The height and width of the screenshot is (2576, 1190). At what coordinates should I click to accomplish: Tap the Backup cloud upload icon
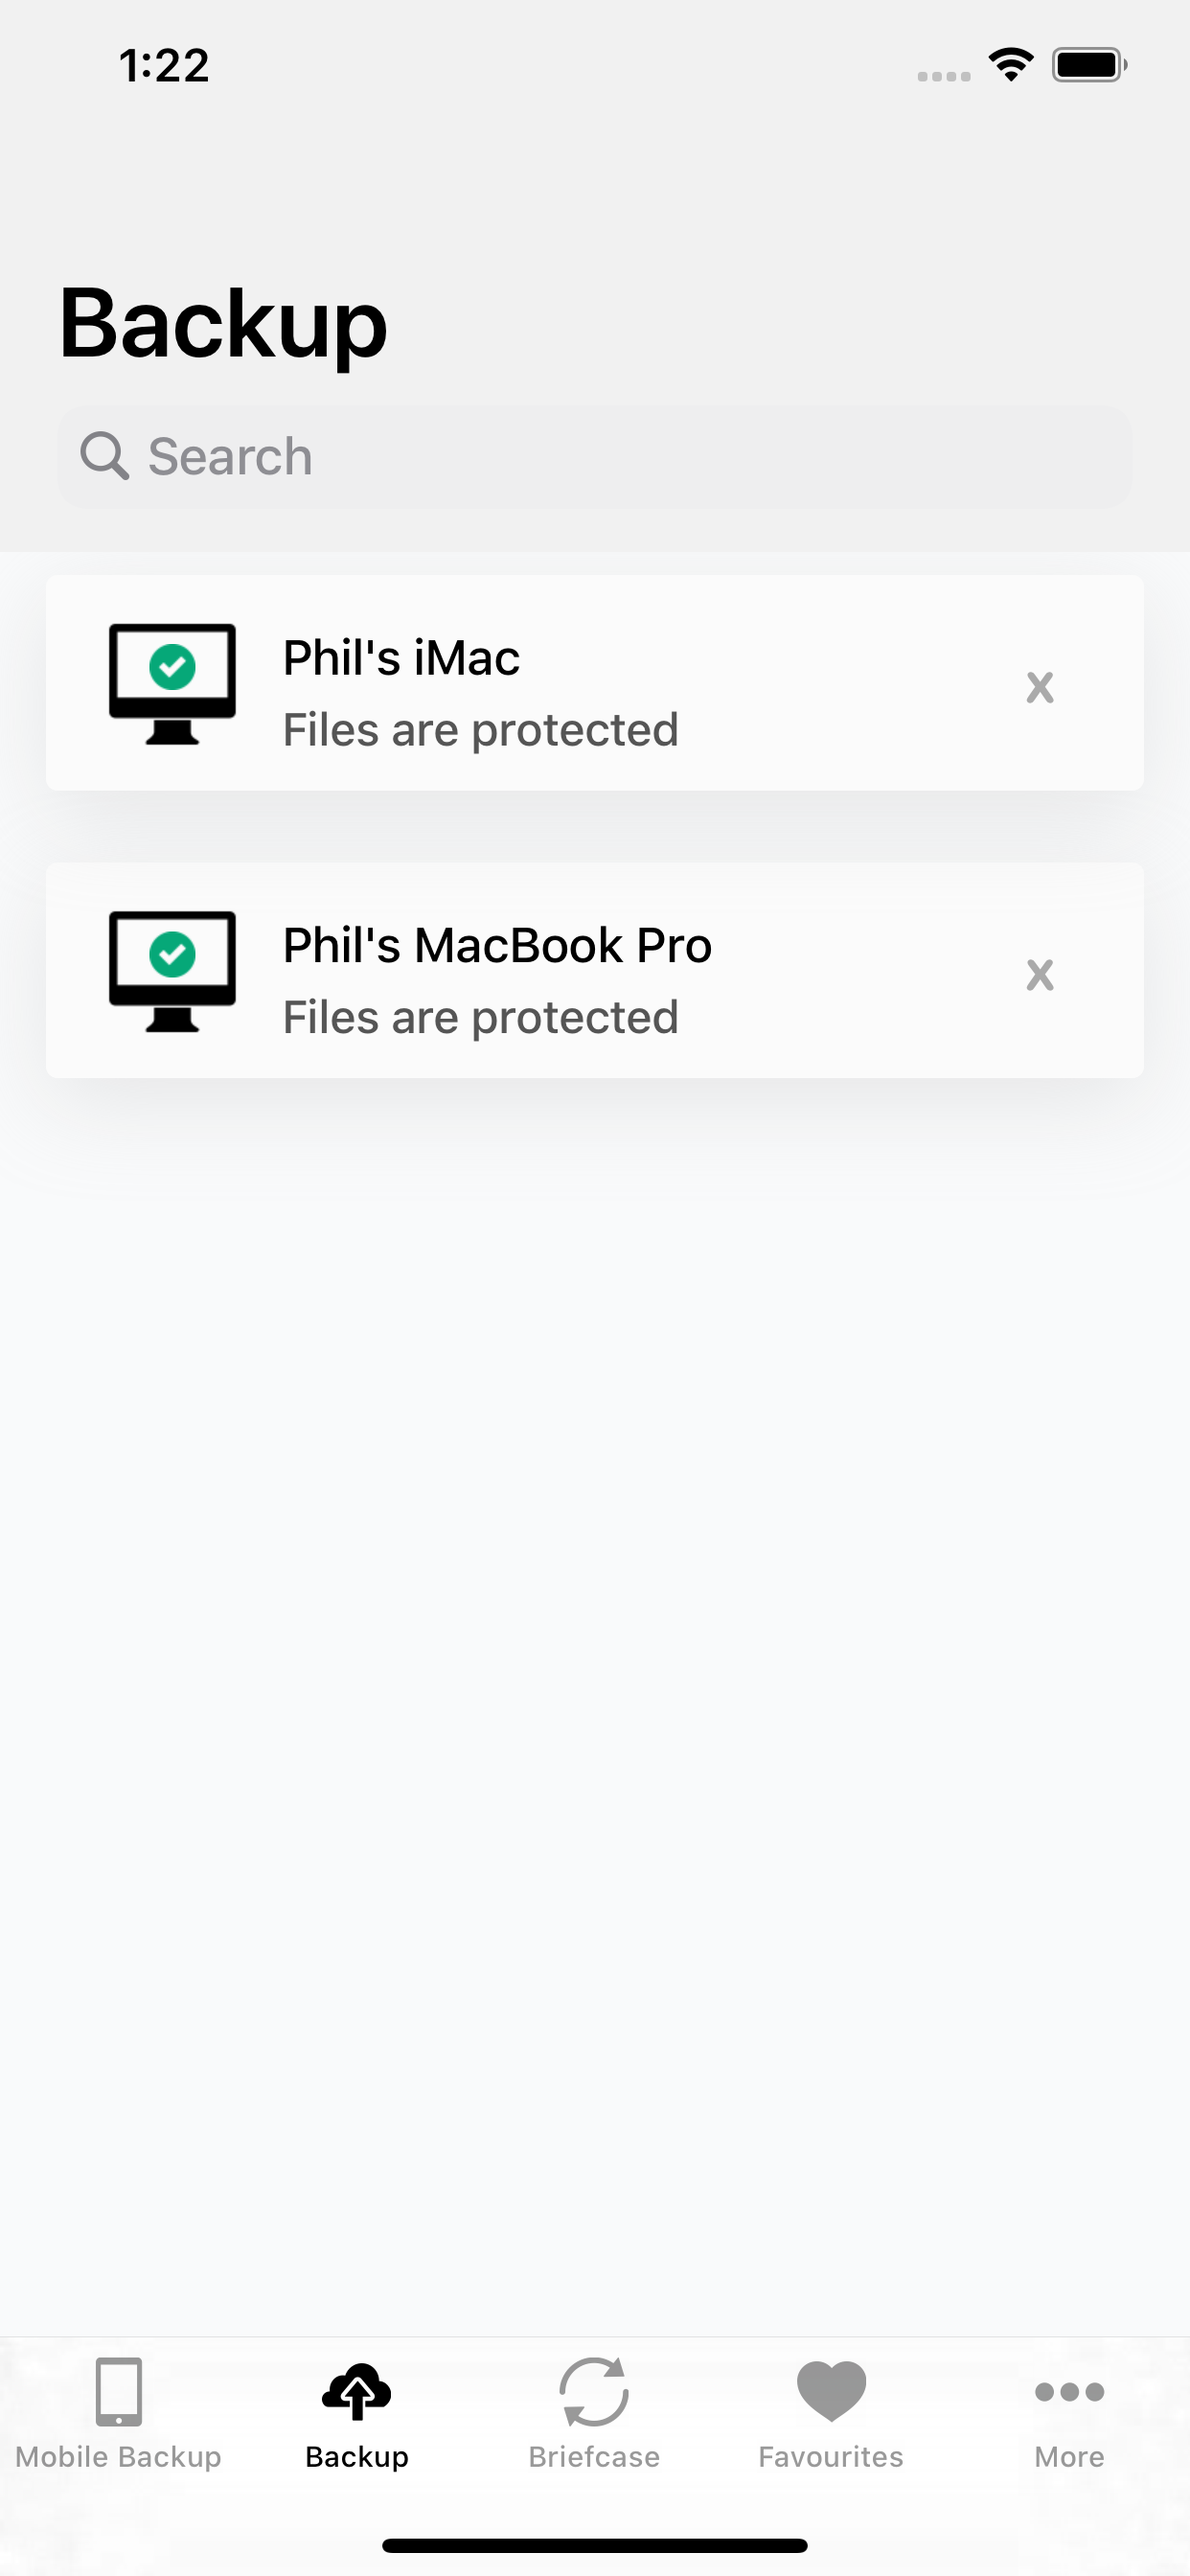[x=356, y=2392]
